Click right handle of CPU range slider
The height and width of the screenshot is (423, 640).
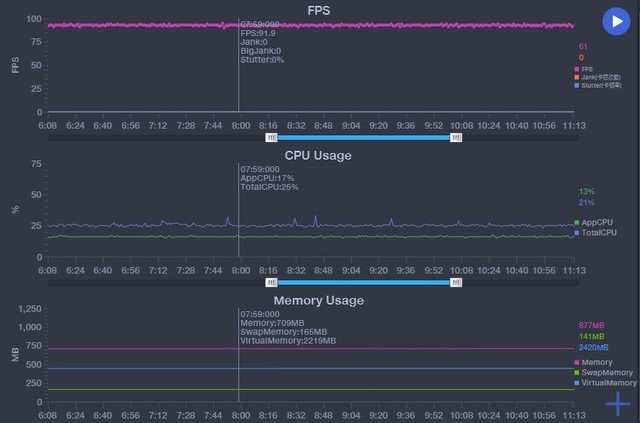(456, 283)
